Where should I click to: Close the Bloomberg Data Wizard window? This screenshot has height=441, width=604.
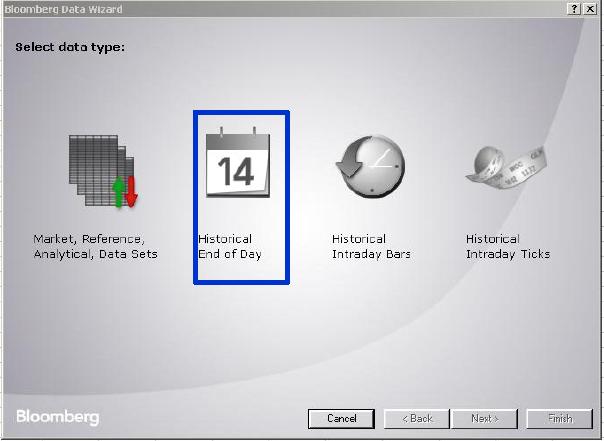click(x=590, y=9)
